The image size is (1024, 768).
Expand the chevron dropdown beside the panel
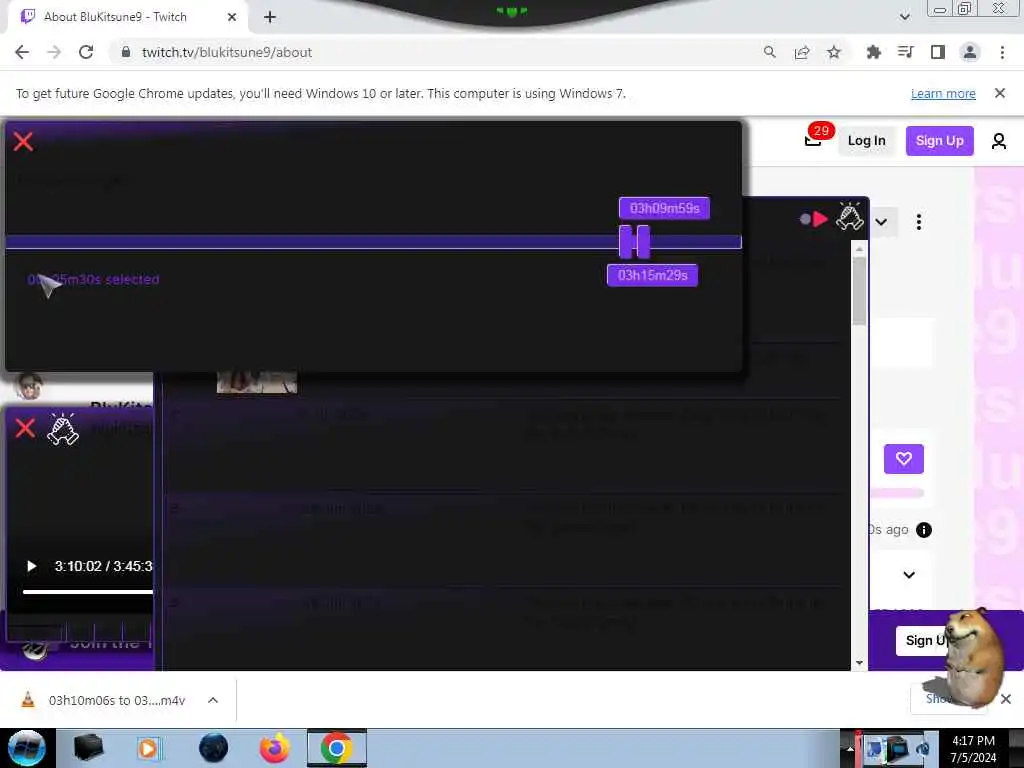pos(881,222)
